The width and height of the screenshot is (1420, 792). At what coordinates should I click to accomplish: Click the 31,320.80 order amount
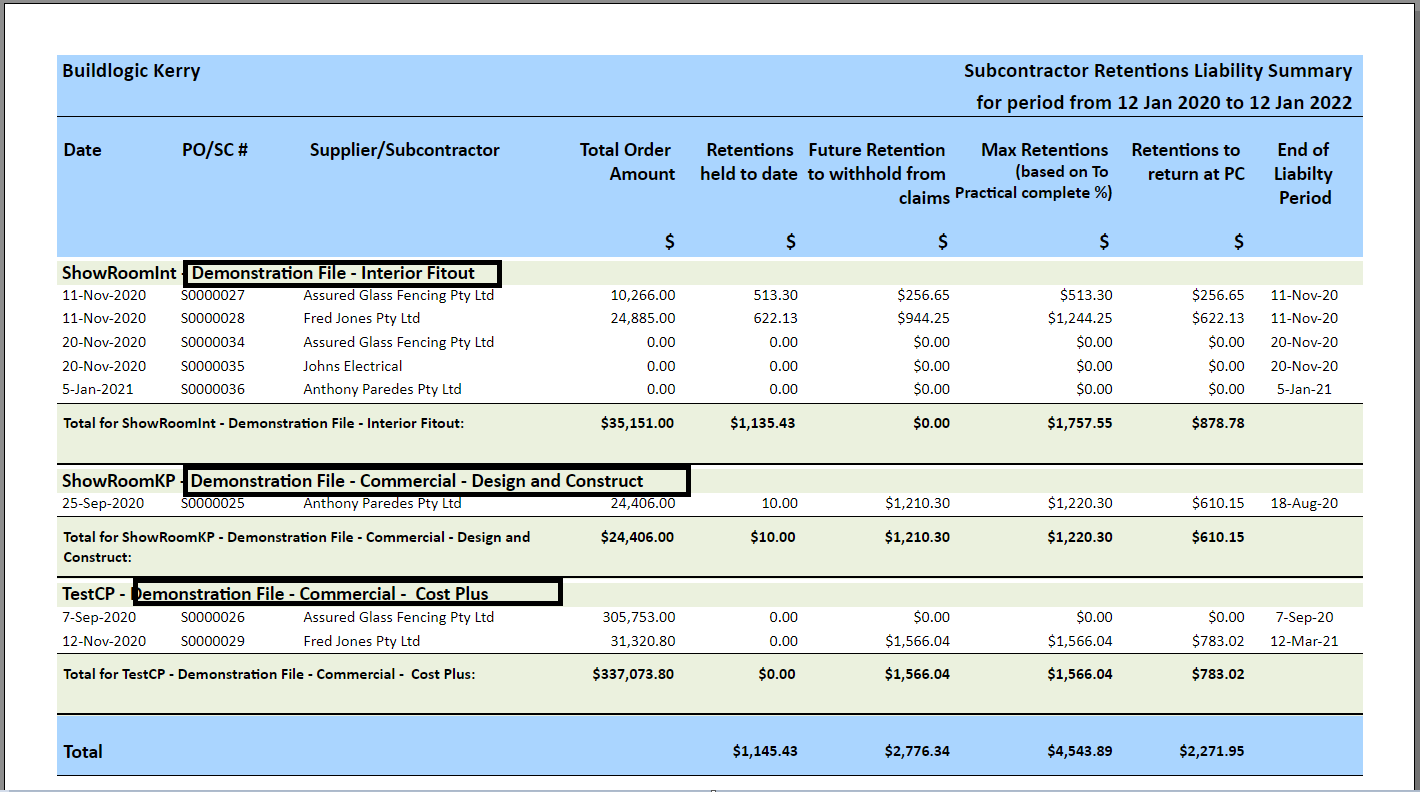click(x=643, y=641)
